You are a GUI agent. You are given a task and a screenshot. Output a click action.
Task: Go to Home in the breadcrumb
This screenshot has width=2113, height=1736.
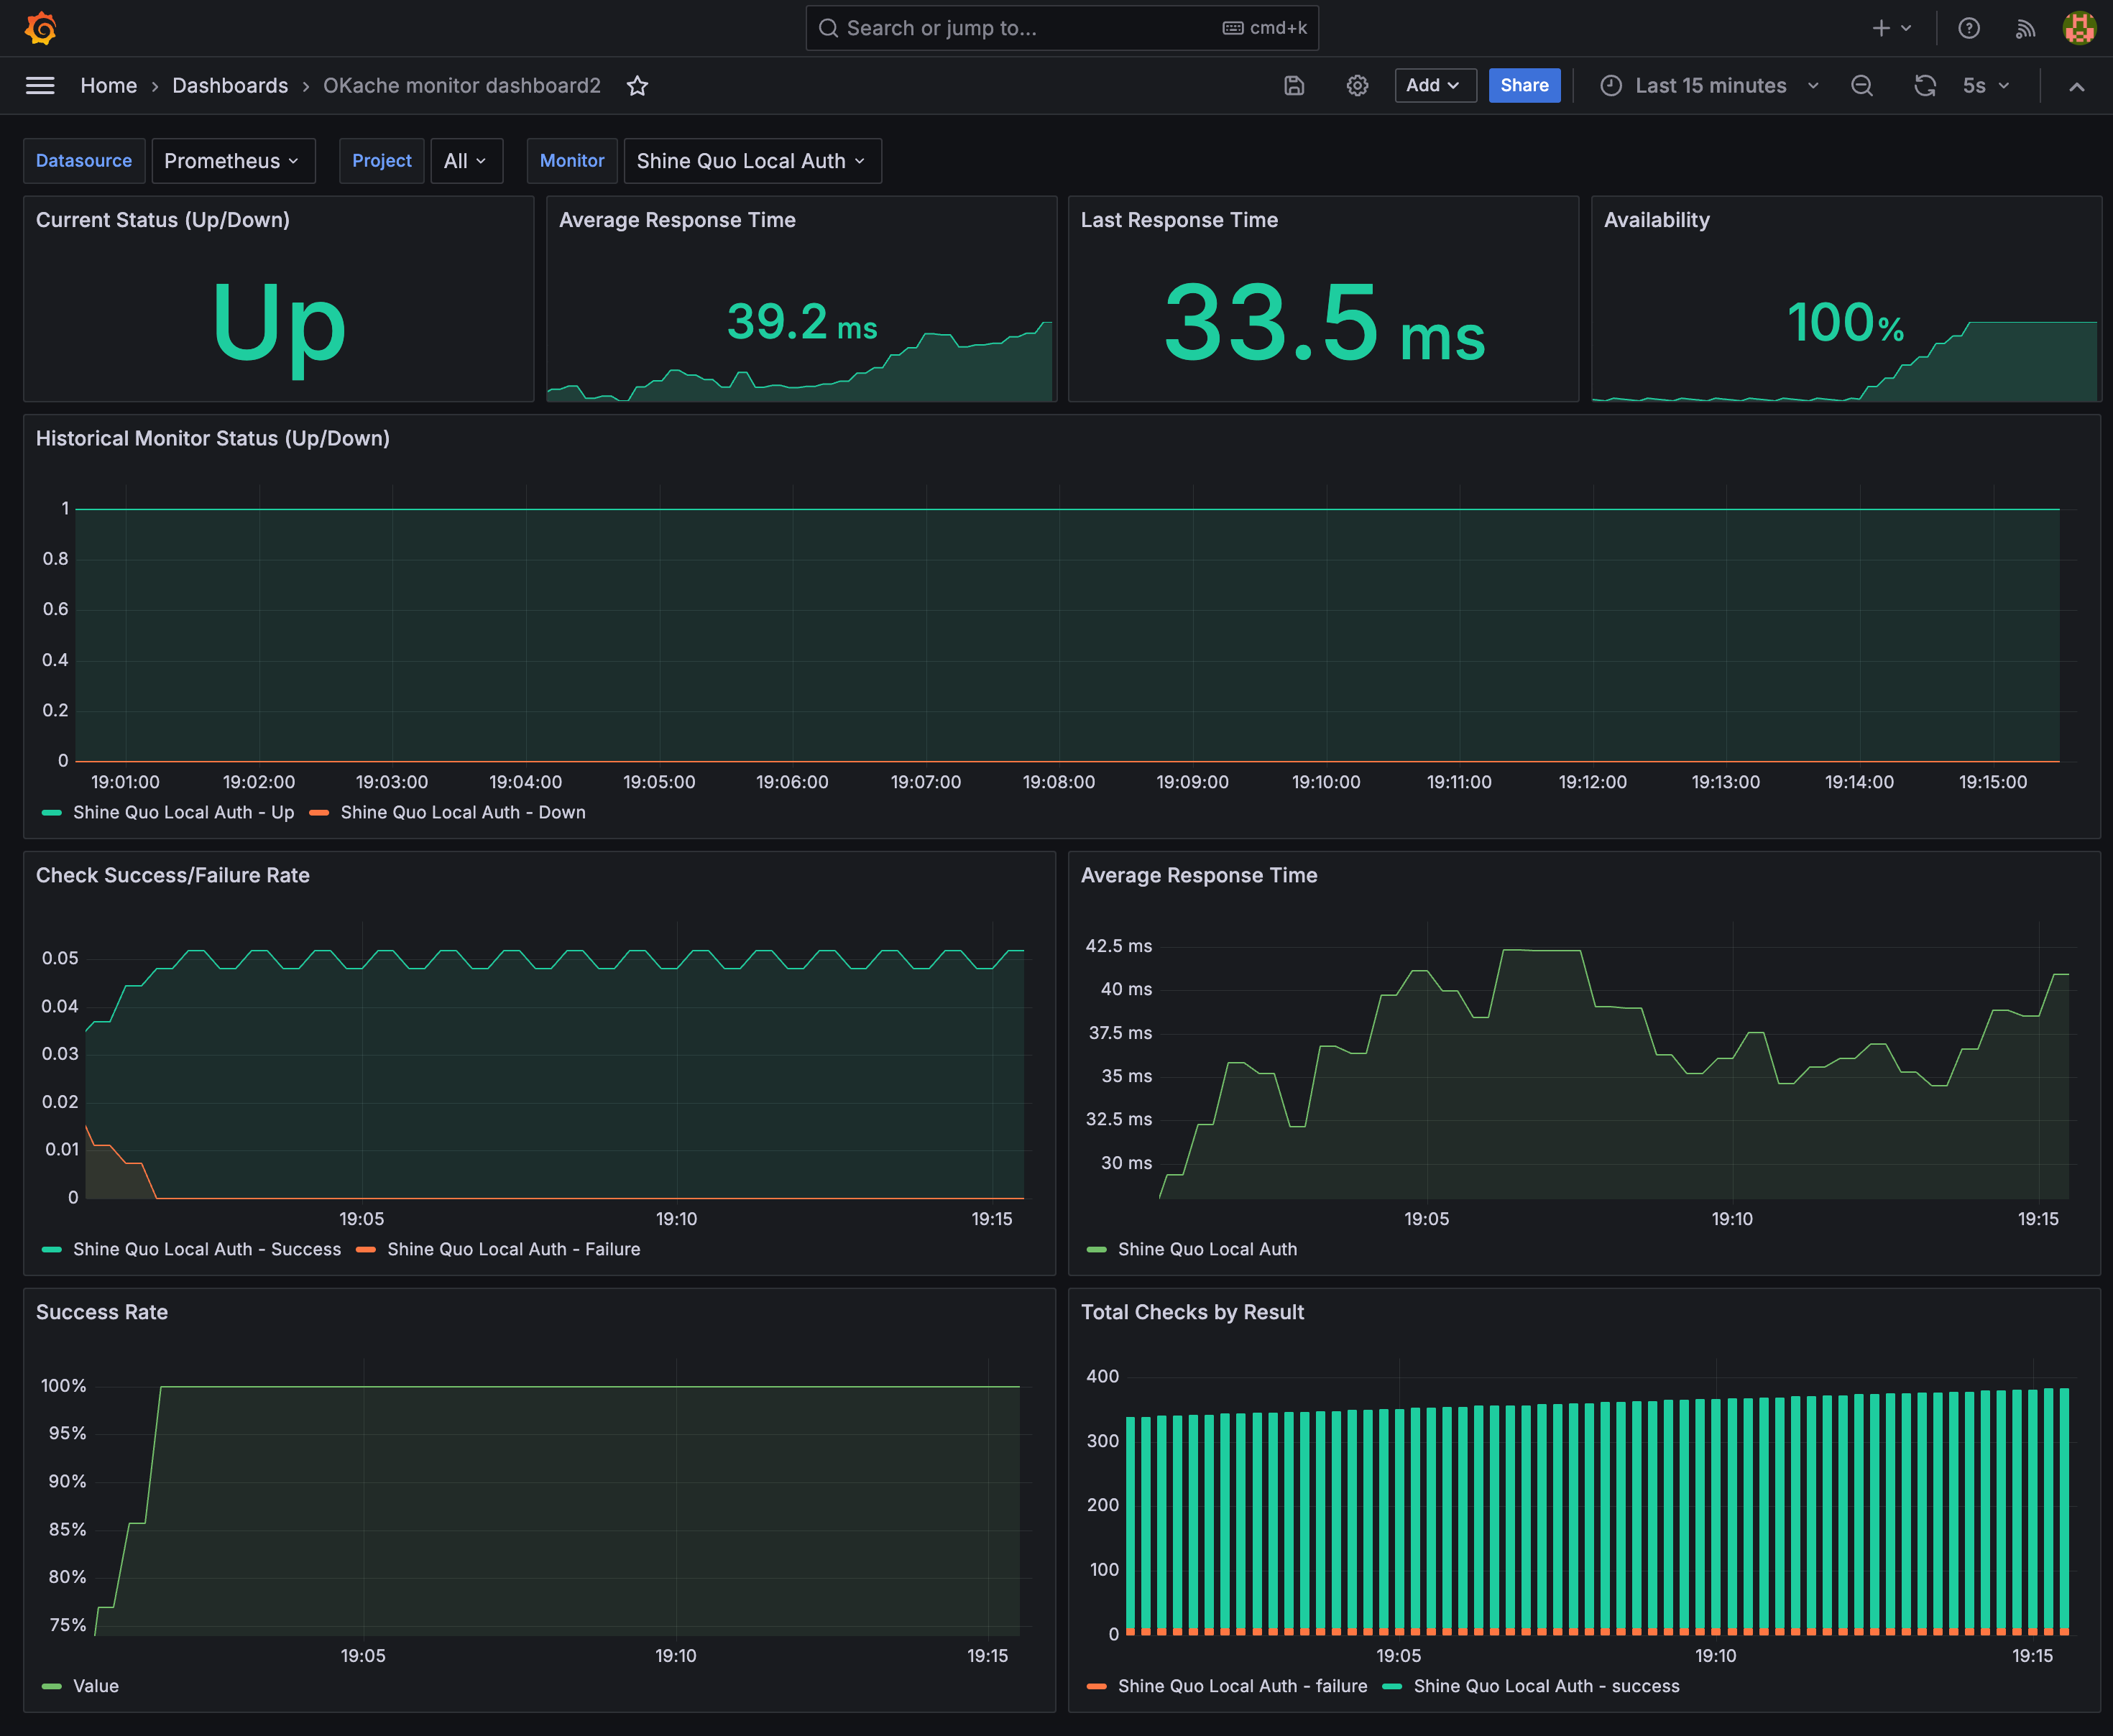108,86
